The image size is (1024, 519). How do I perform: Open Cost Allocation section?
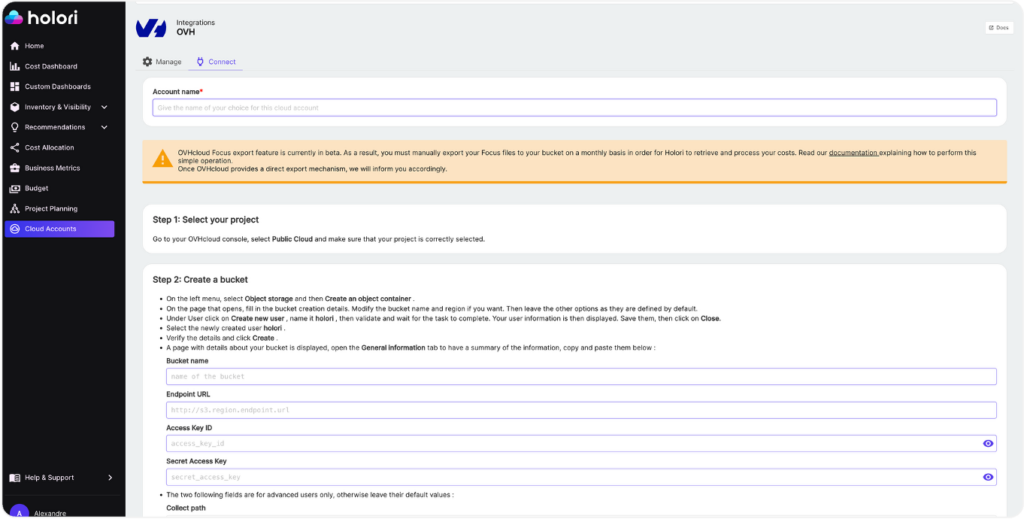tap(49, 148)
